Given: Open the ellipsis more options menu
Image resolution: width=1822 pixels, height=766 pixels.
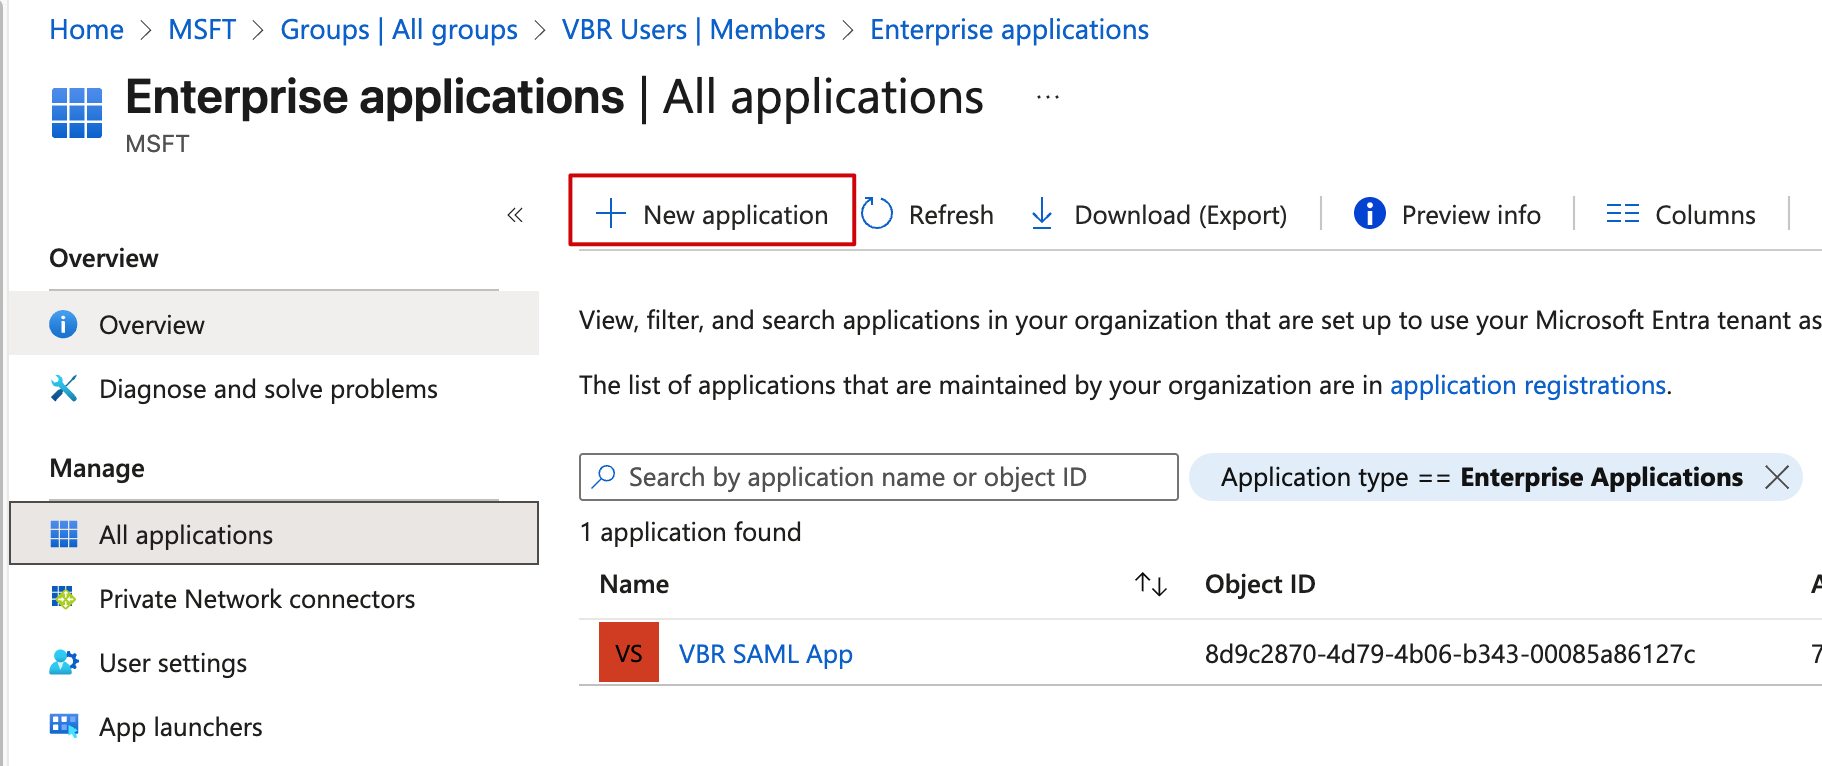Looking at the screenshot, I should (x=1047, y=98).
